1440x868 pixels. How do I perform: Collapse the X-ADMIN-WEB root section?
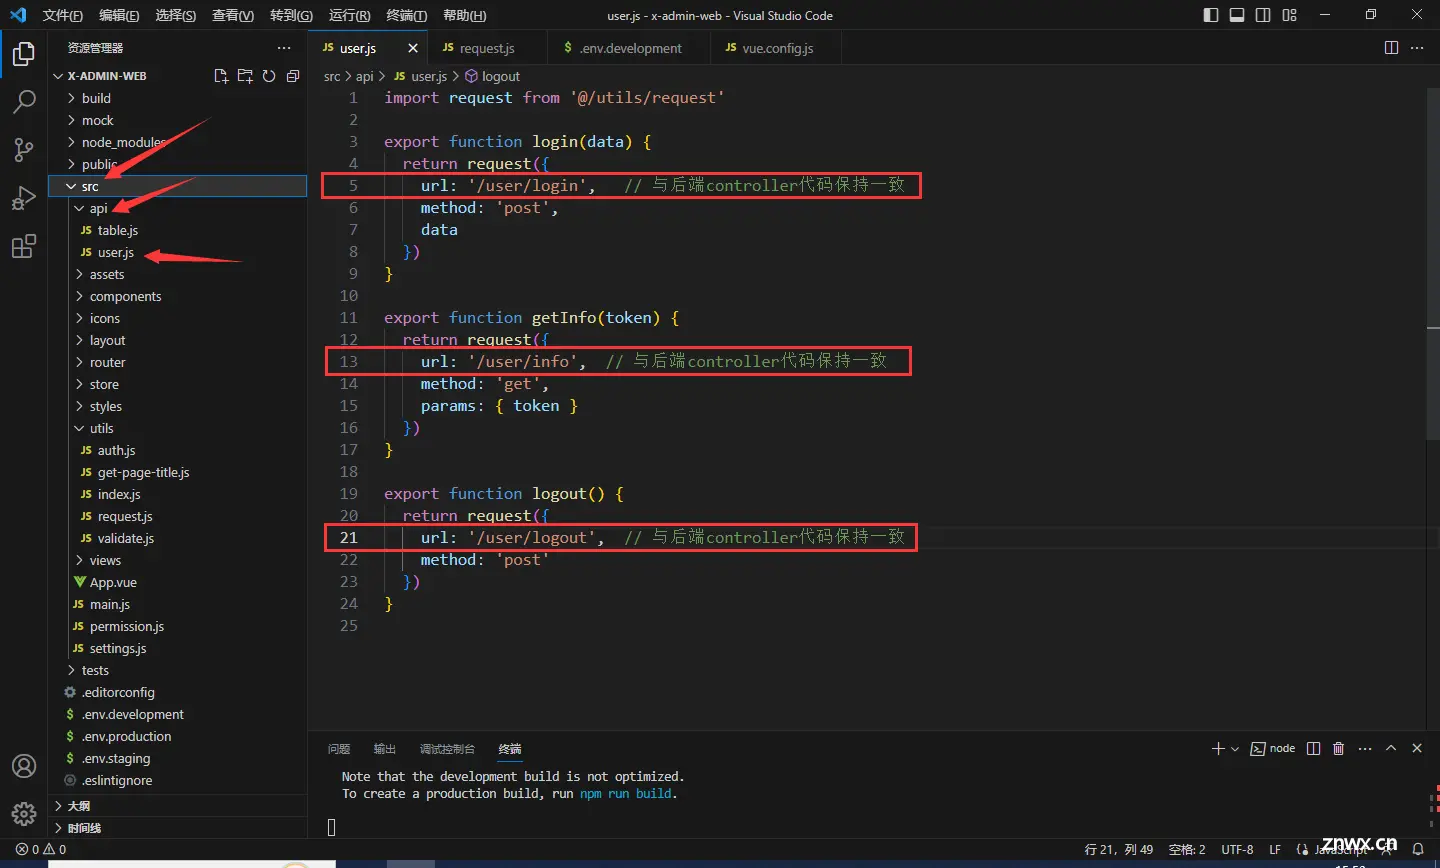click(x=106, y=76)
